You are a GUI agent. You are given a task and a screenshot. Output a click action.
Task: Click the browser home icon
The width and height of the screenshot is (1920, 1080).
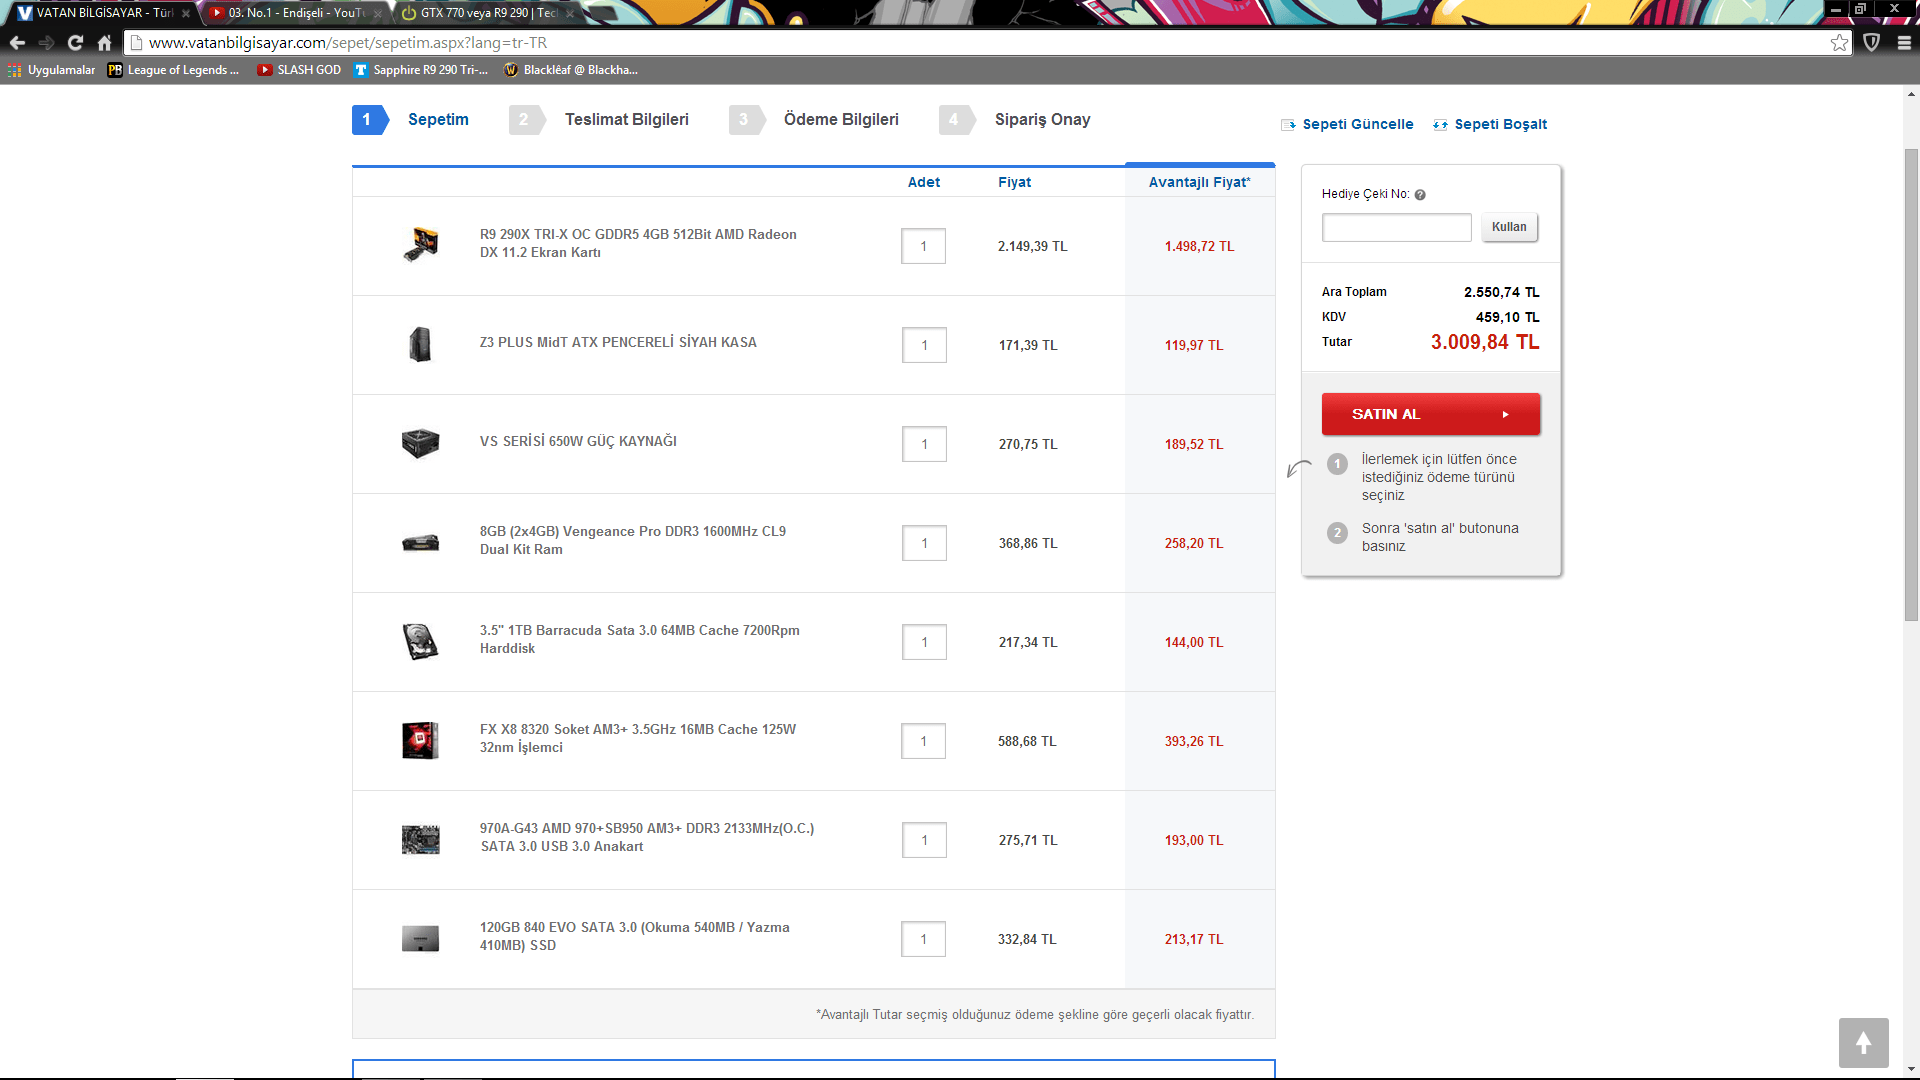pyautogui.click(x=104, y=43)
